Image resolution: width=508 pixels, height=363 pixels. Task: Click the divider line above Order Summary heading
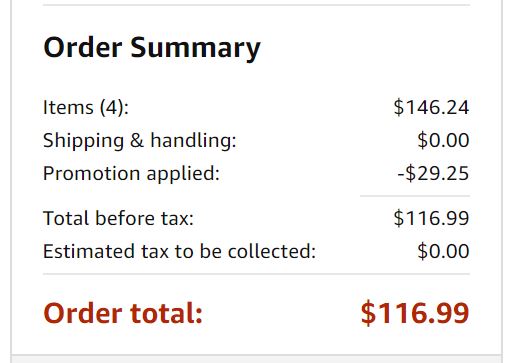point(256,5)
